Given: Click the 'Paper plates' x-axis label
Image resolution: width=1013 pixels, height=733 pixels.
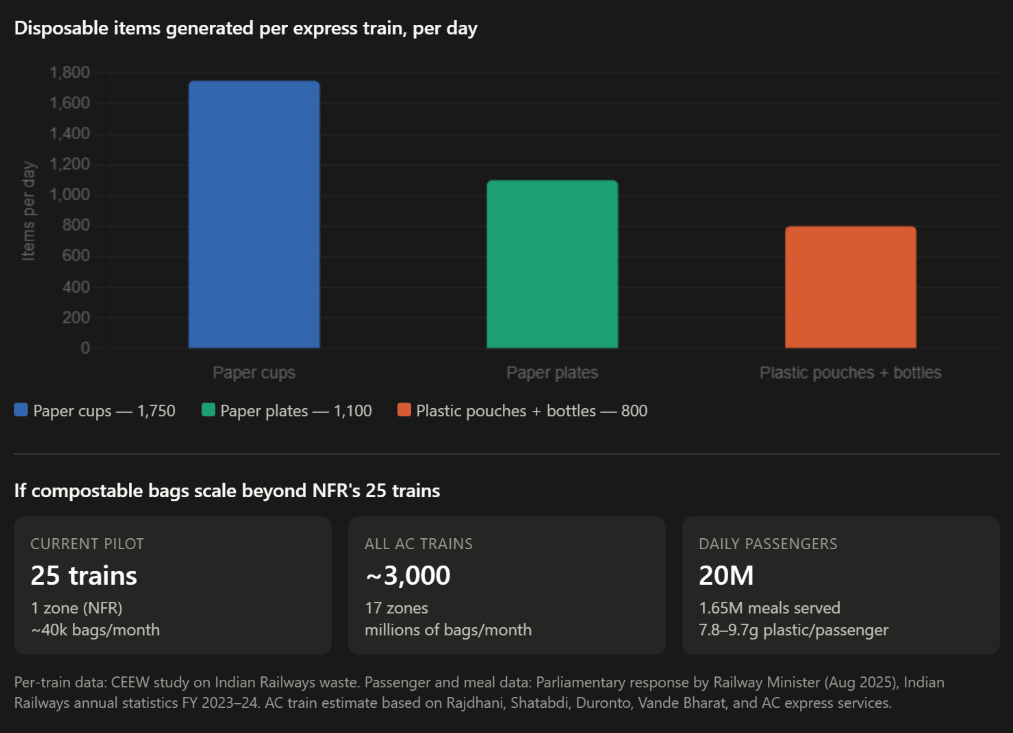Looking at the screenshot, I should (552, 373).
